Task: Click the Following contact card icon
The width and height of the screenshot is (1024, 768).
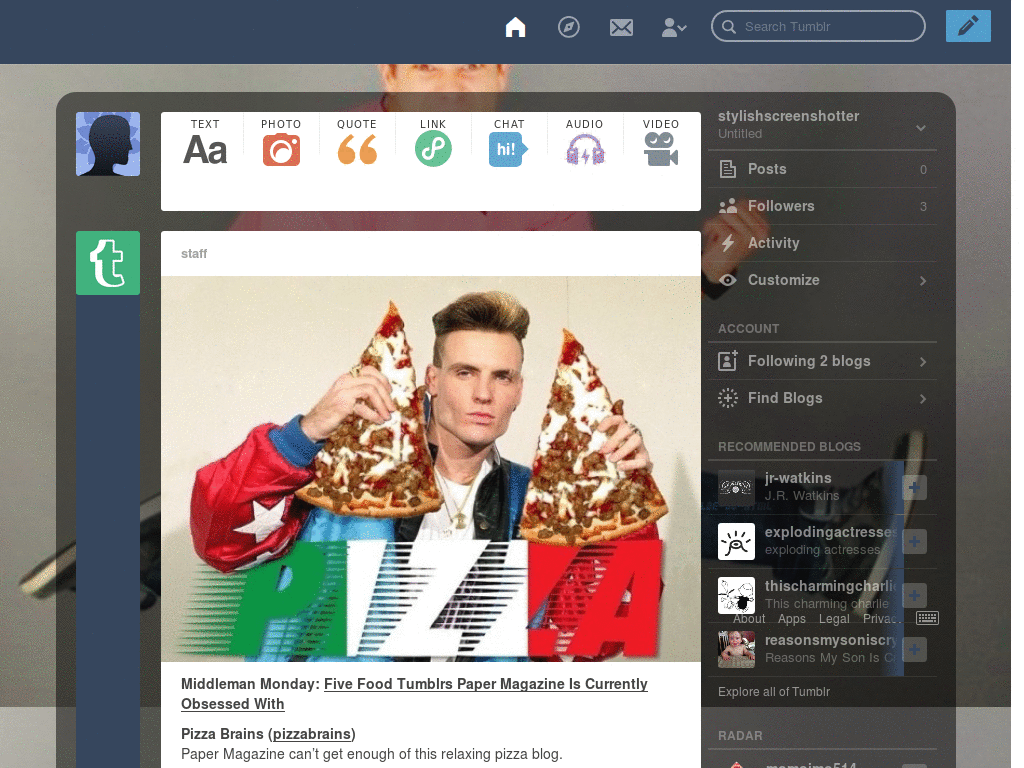Action: (728, 360)
